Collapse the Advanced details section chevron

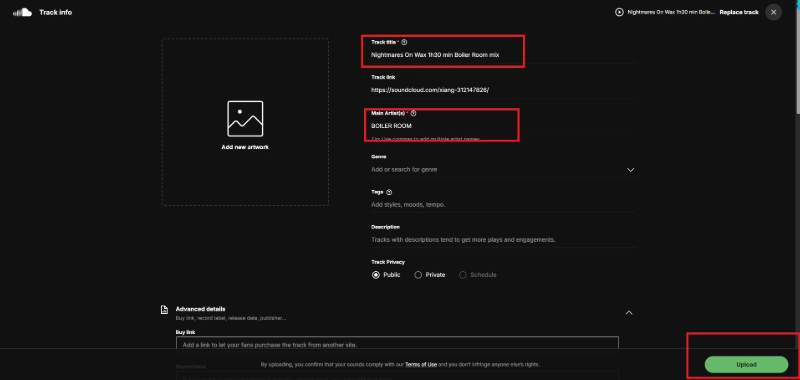coord(629,312)
